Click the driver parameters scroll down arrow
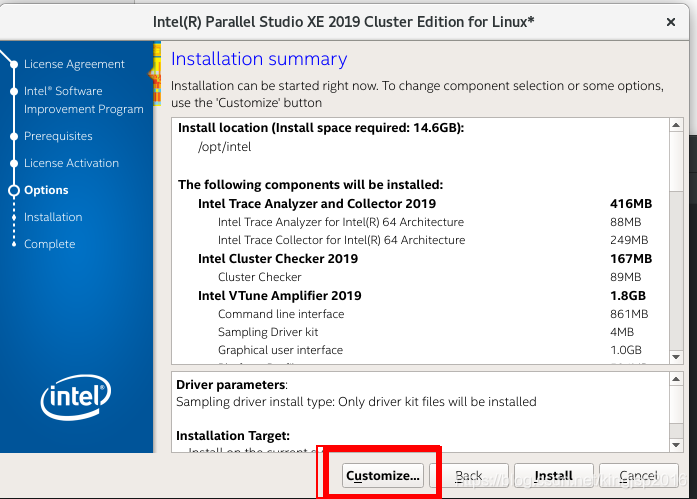Image resolution: width=697 pixels, height=499 pixels. (x=676, y=445)
